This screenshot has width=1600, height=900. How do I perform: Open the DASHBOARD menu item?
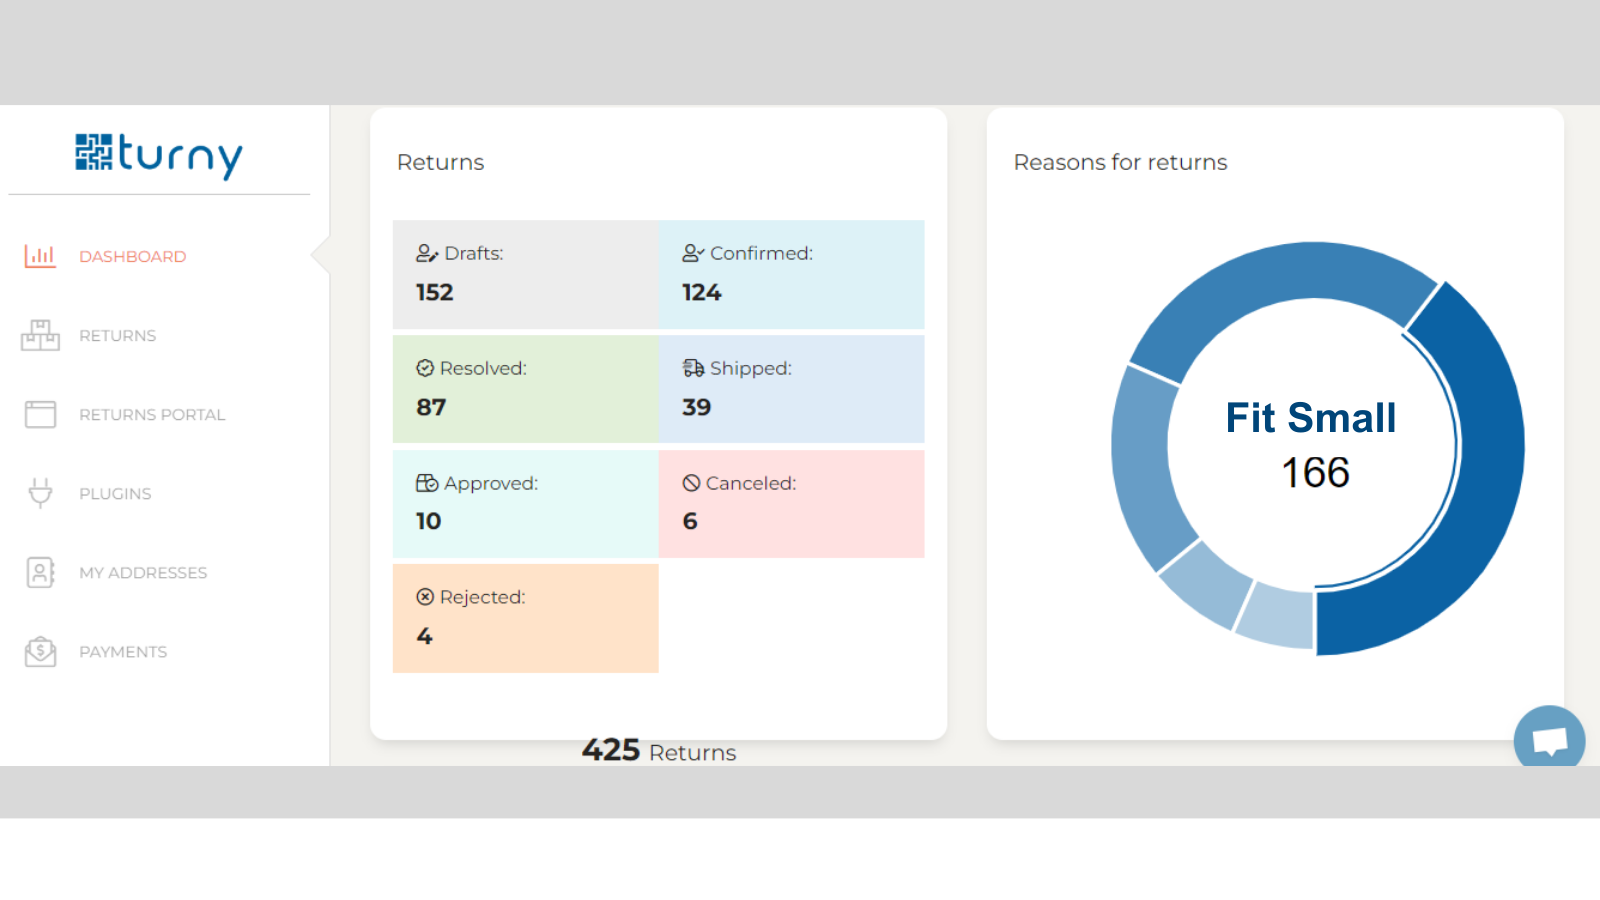pyautogui.click(x=133, y=256)
